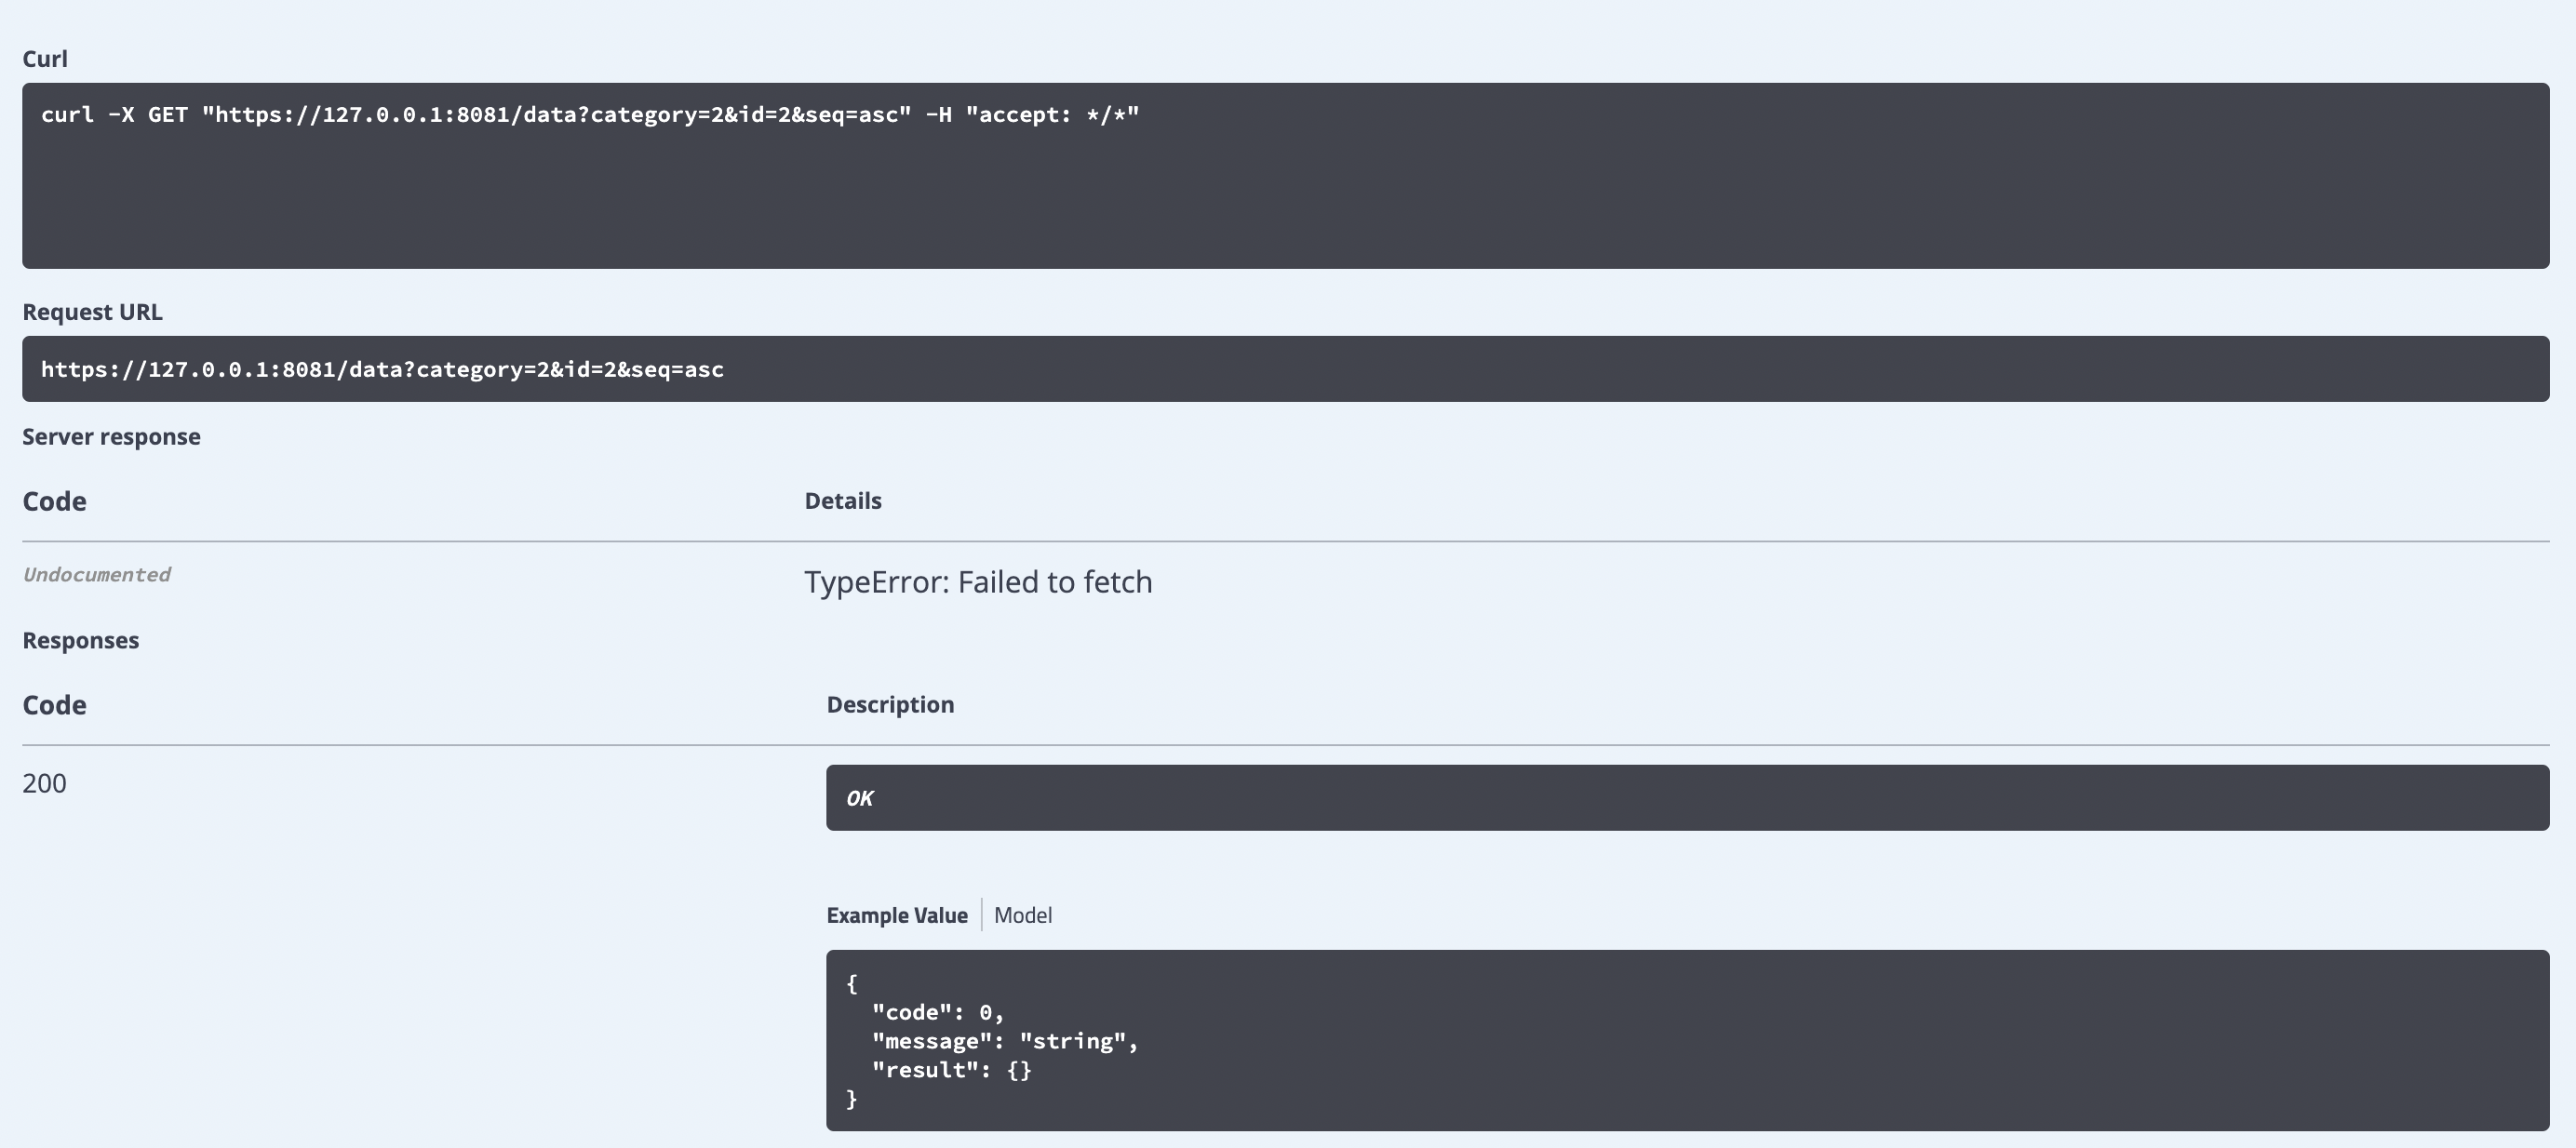Click the Server response heading
The image size is (2576, 1148).
pyautogui.click(x=111, y=437)
